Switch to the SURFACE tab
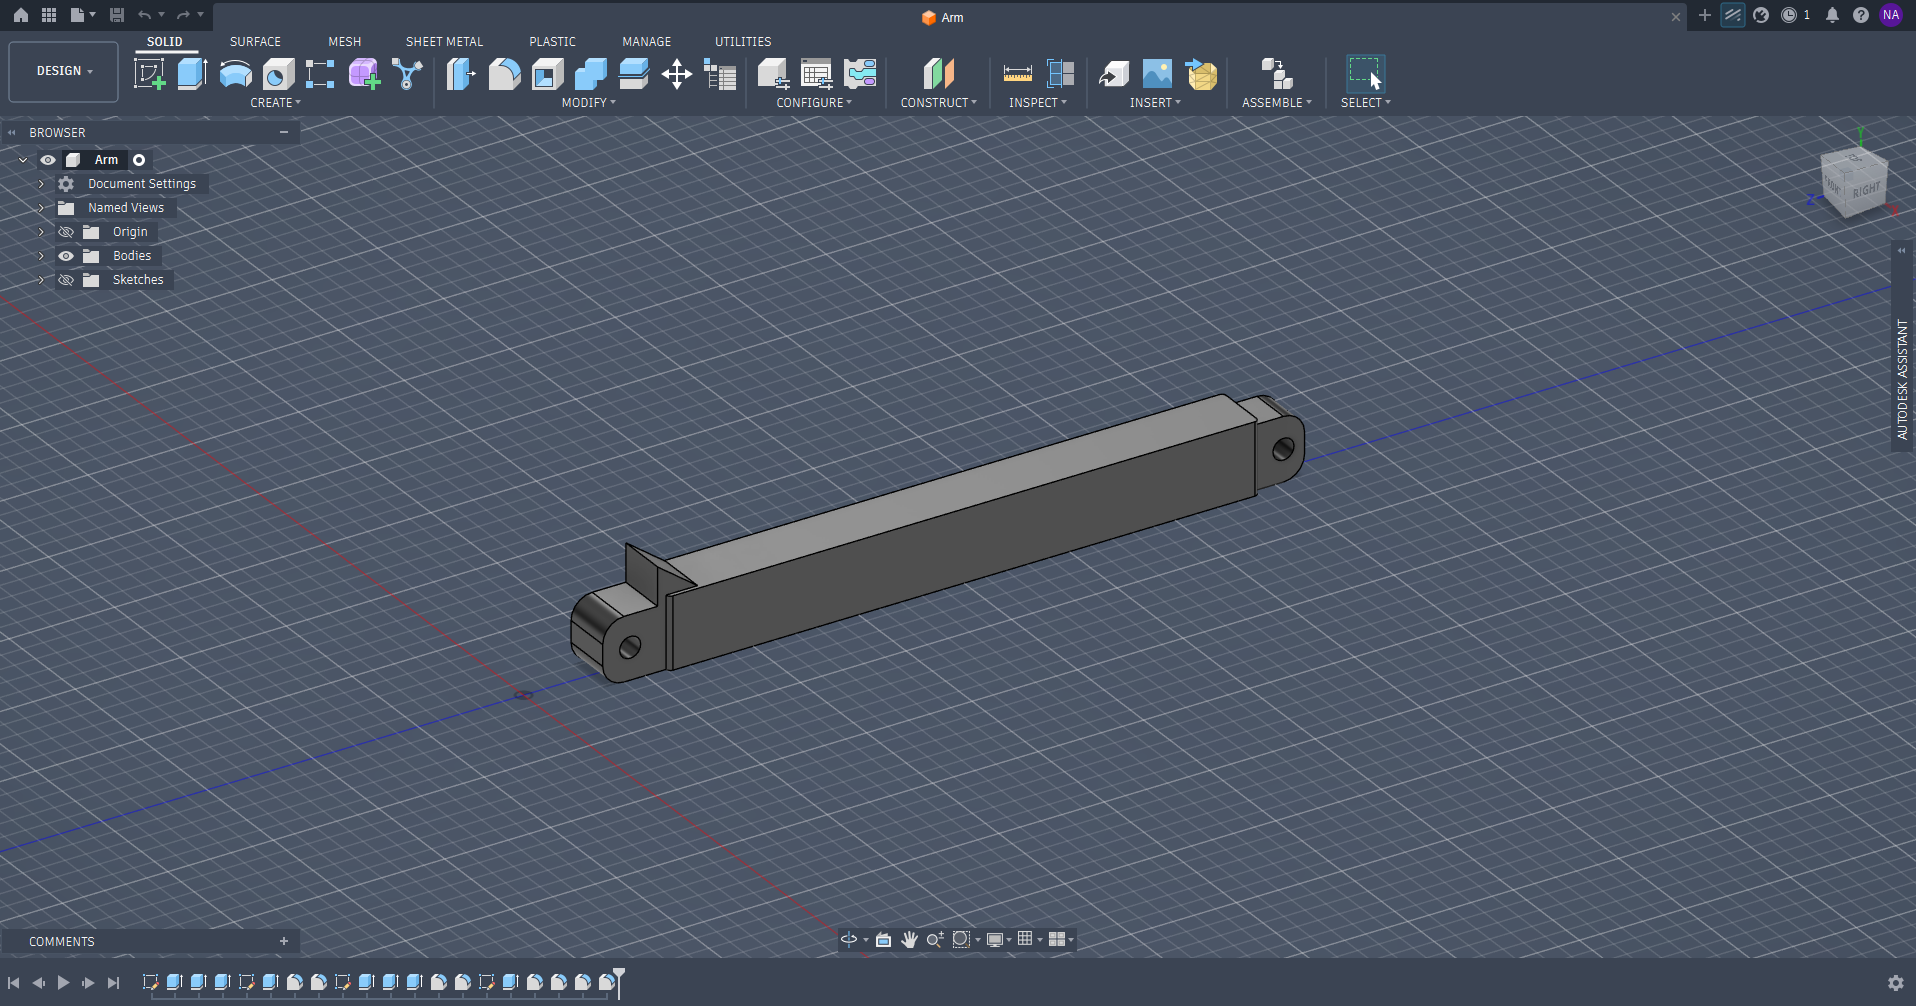This screenshot has height=1006, width=1916. pyautogui.click(x=255, y=42)
